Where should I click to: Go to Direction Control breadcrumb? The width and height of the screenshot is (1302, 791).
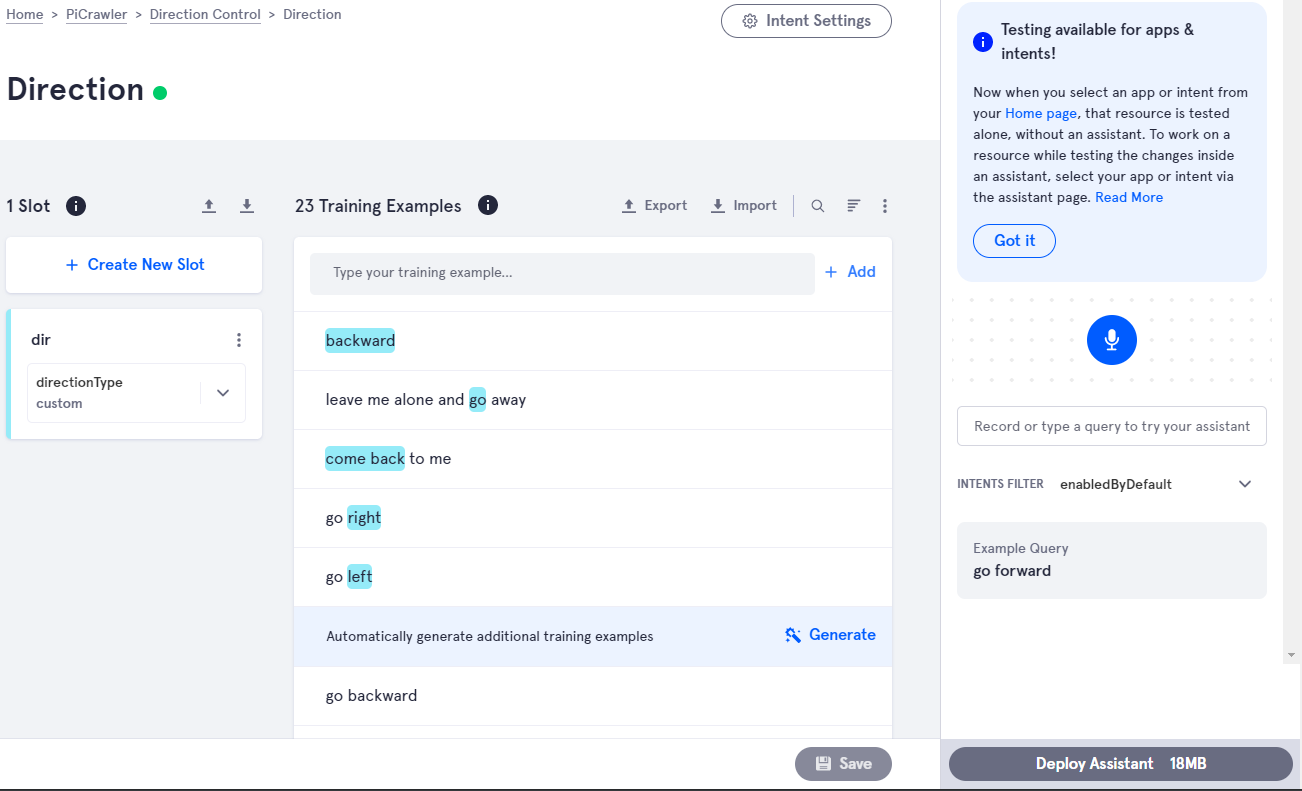point(205,15)
